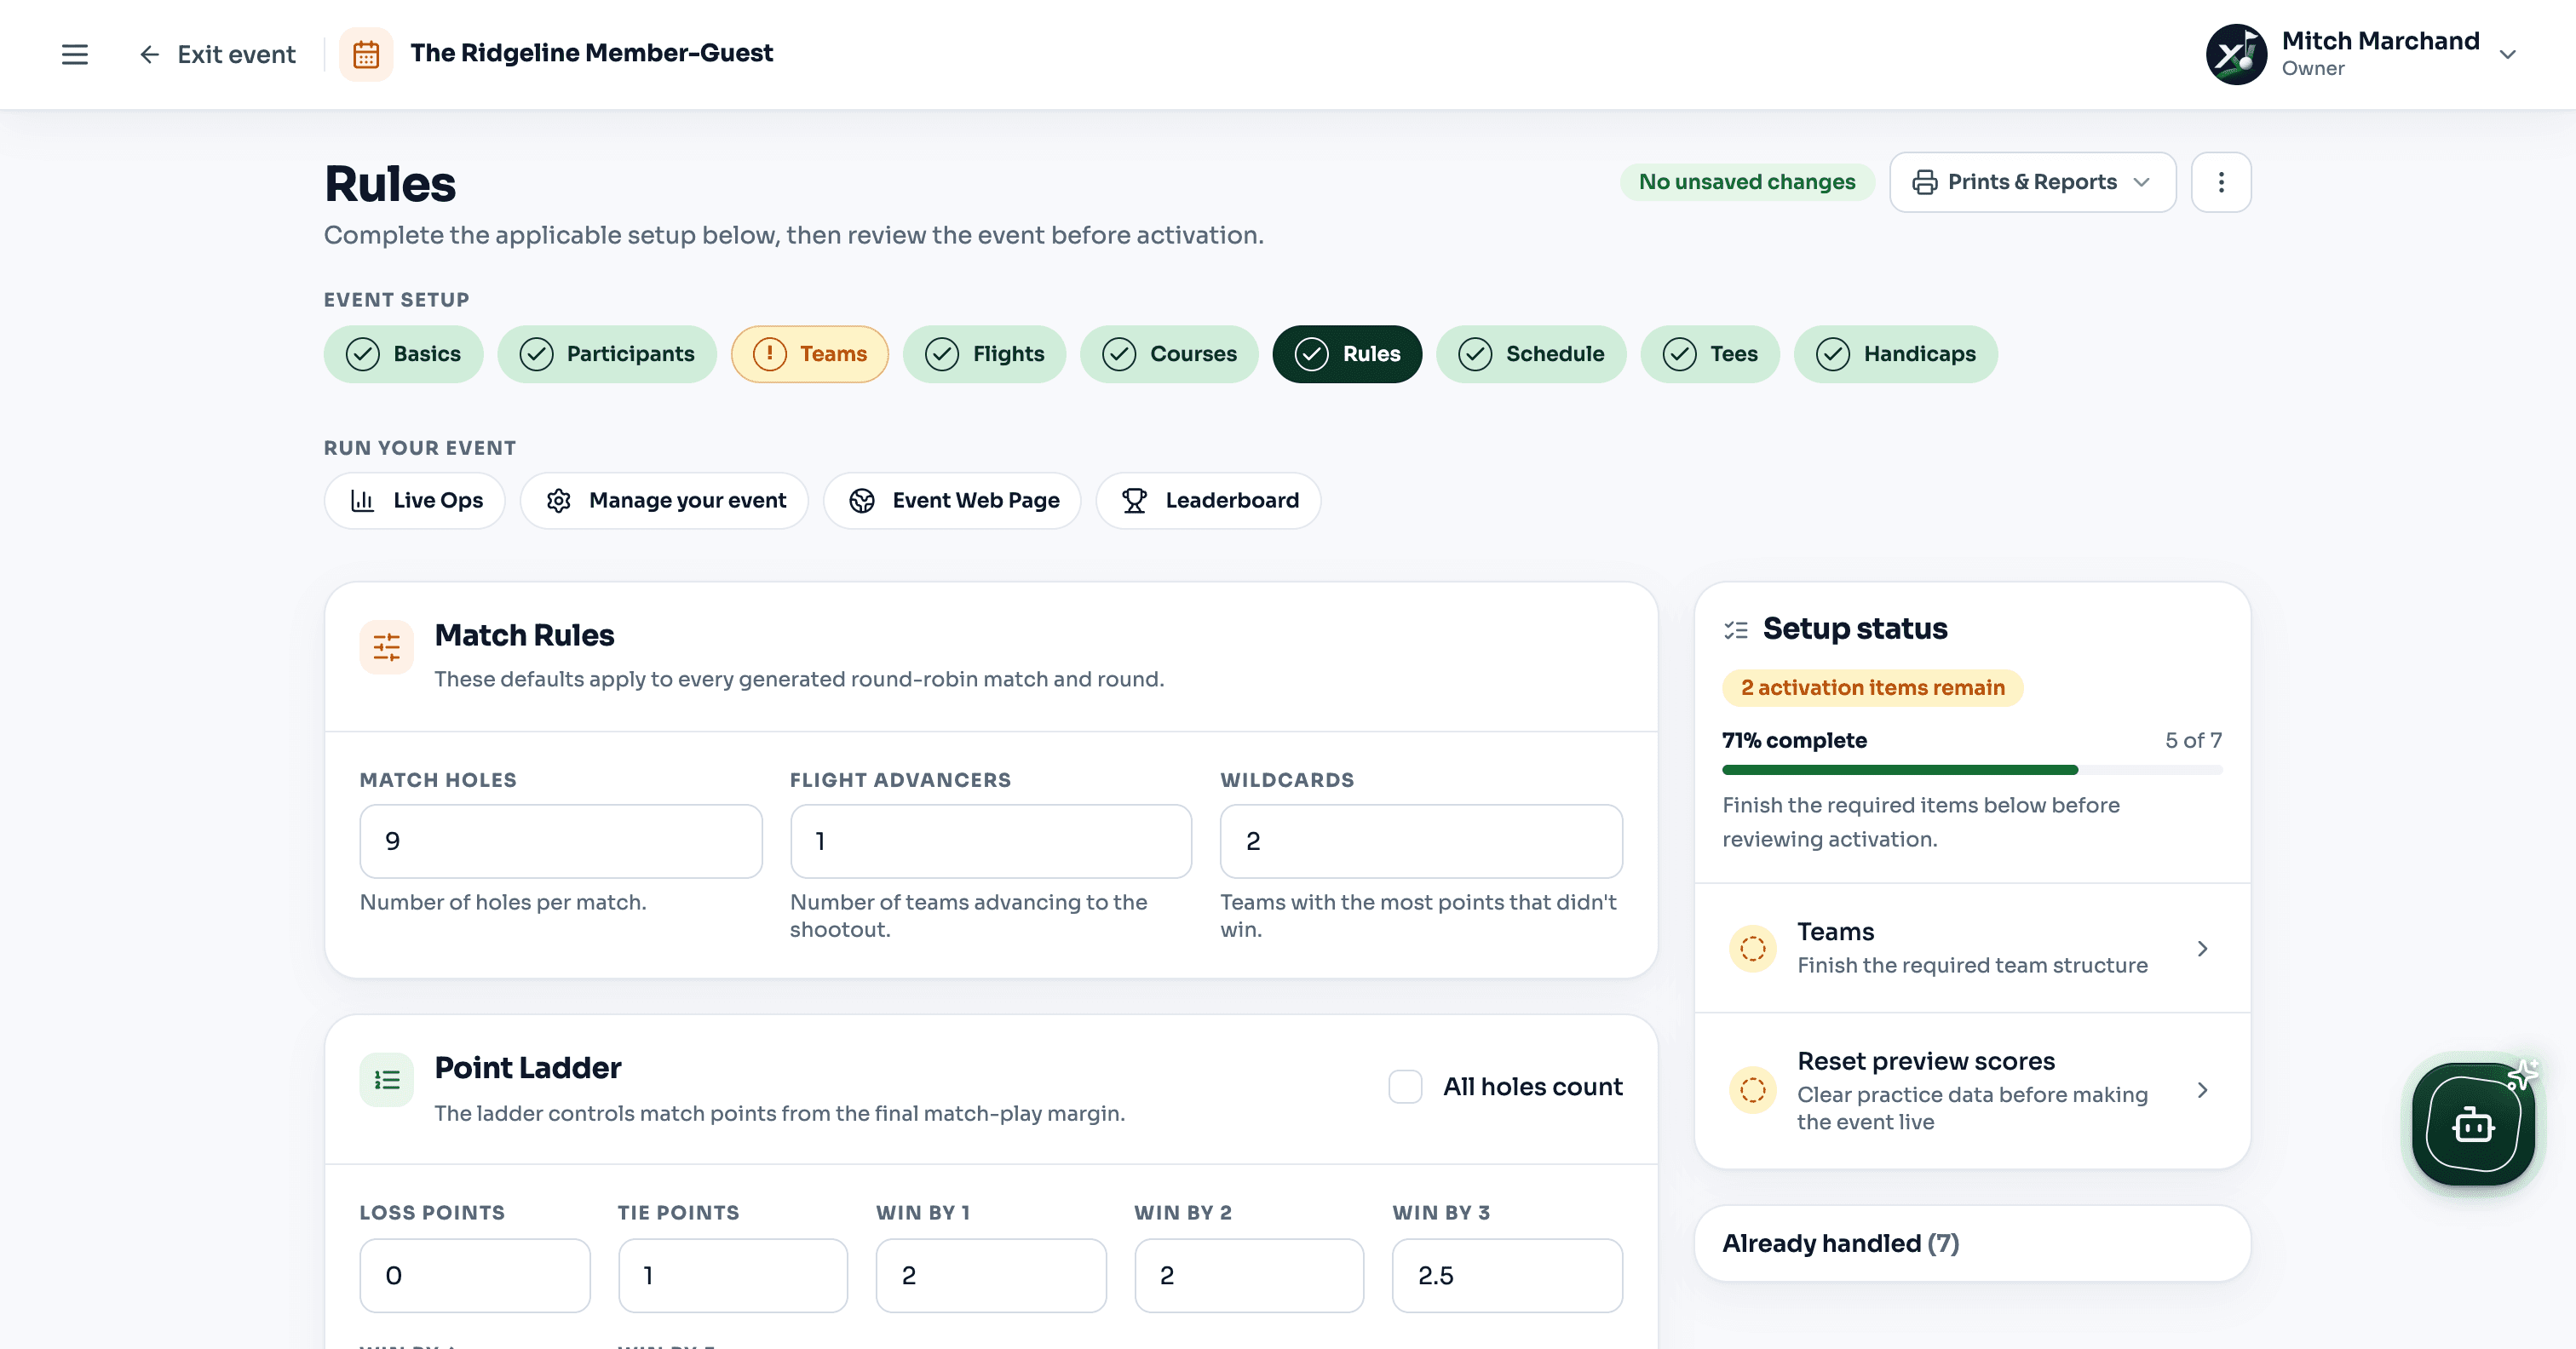Click Mitch Marchand's profile avatar

pyautogui.click(x=2236, y=54)
